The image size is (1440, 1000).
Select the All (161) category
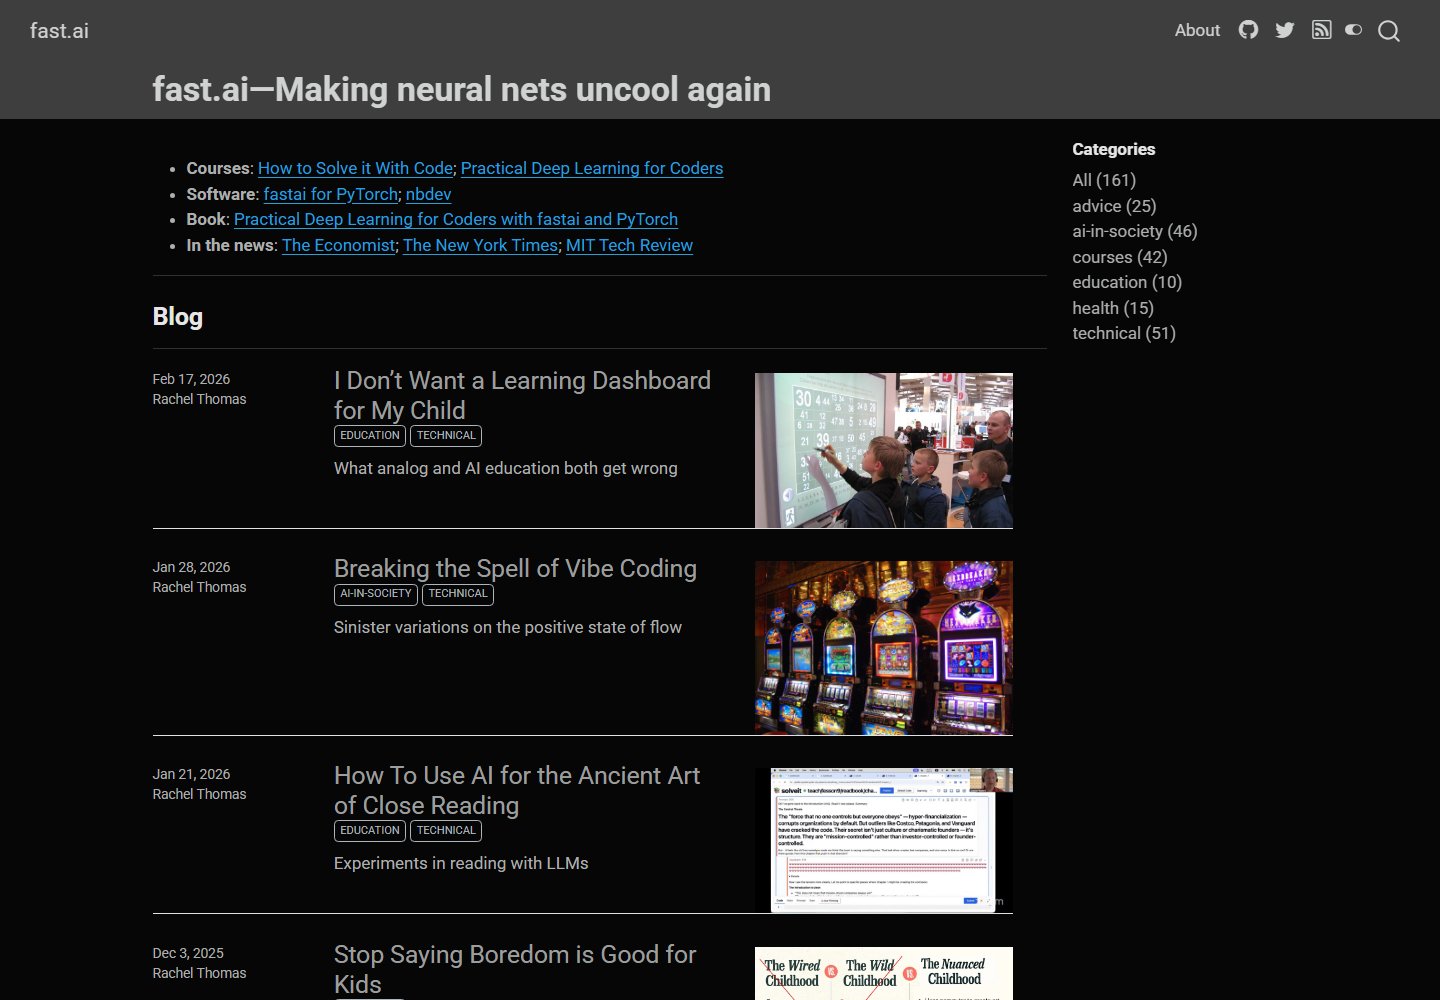[1104, 180]
